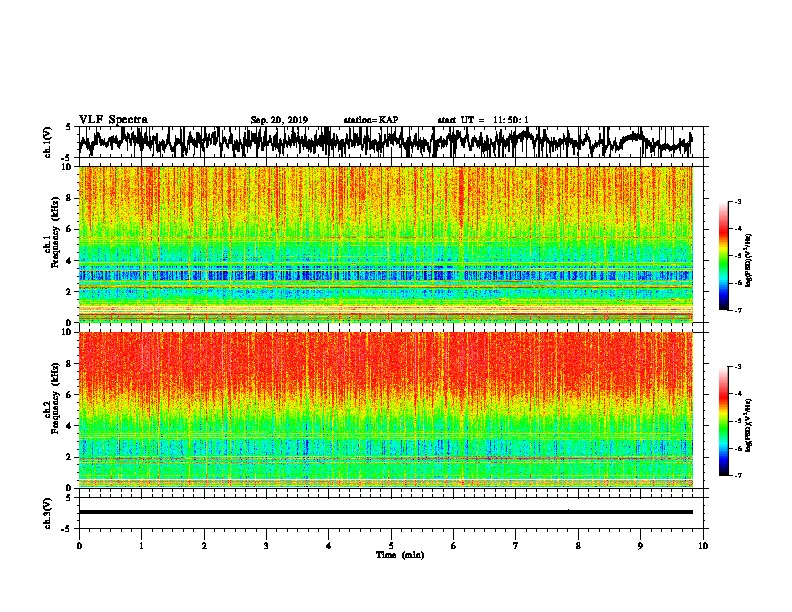Click the time axis tick label "10"
The image size is (792, 612).
[703, 546]
